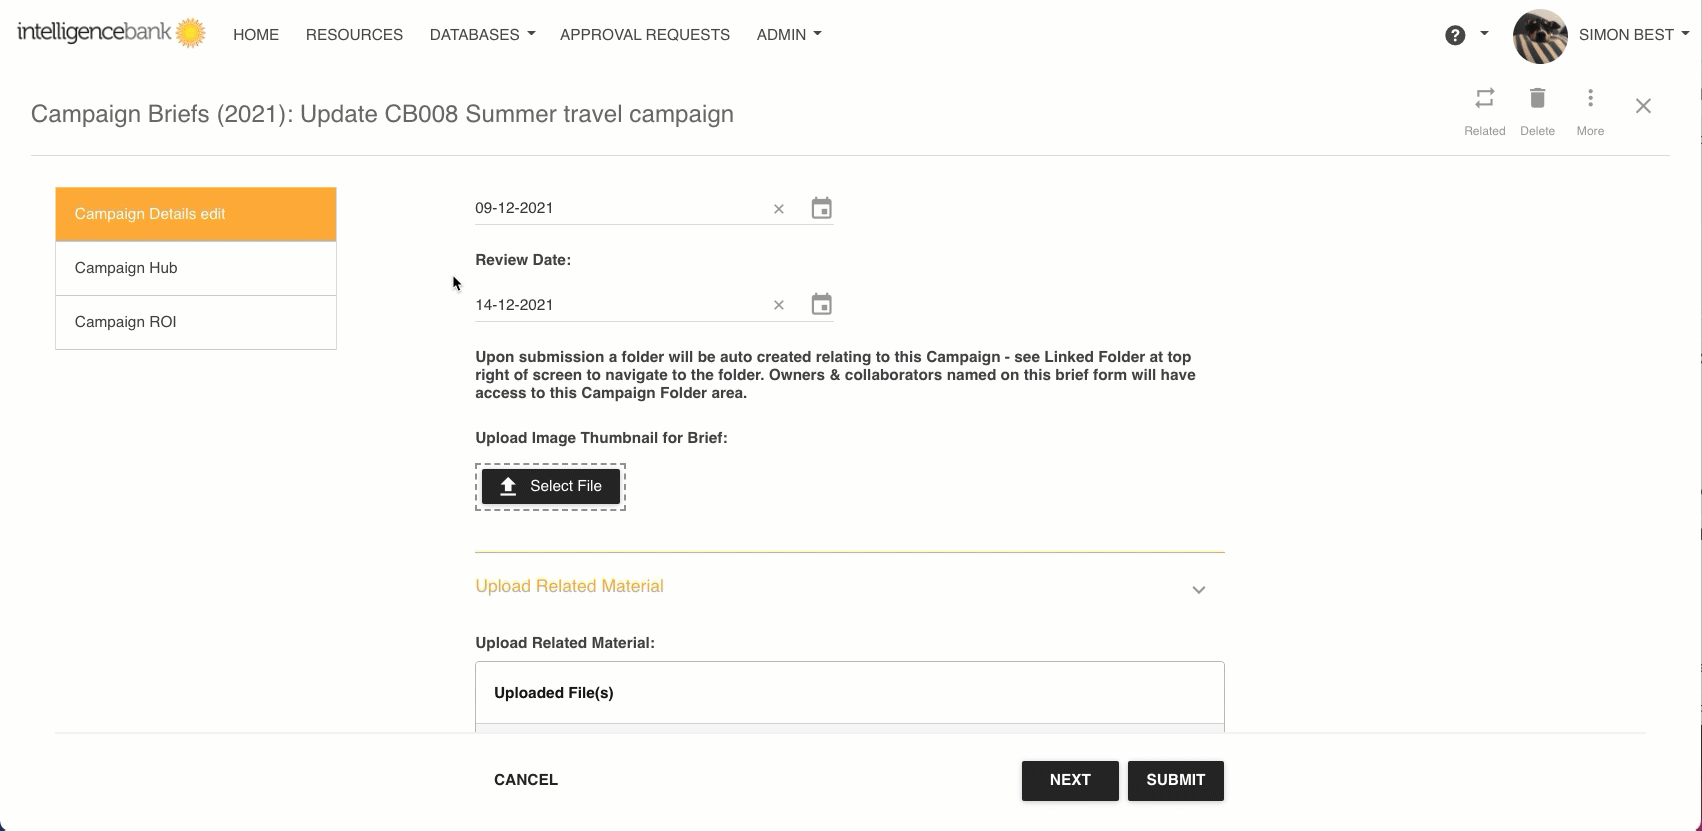The width and height of the screenshot is (1702, 831).
Task: Click the Related records icon
Action: (x=1484, y=99)
